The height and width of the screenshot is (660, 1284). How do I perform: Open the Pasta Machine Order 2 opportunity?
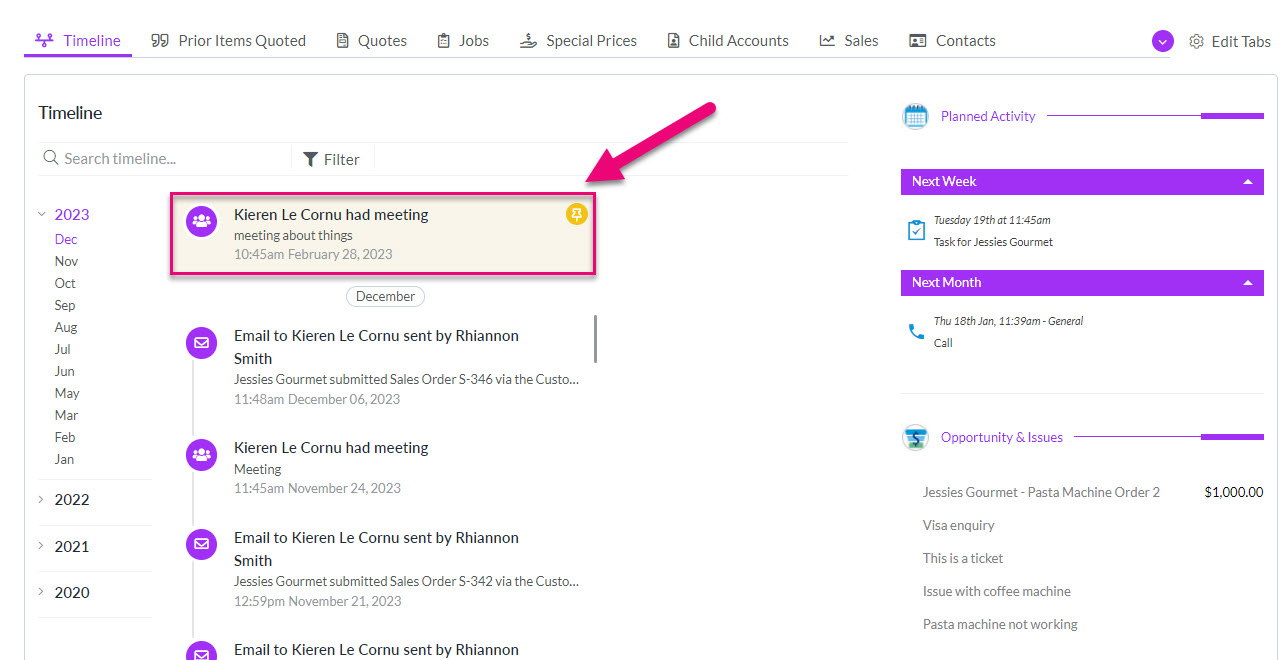(1040, 492)
